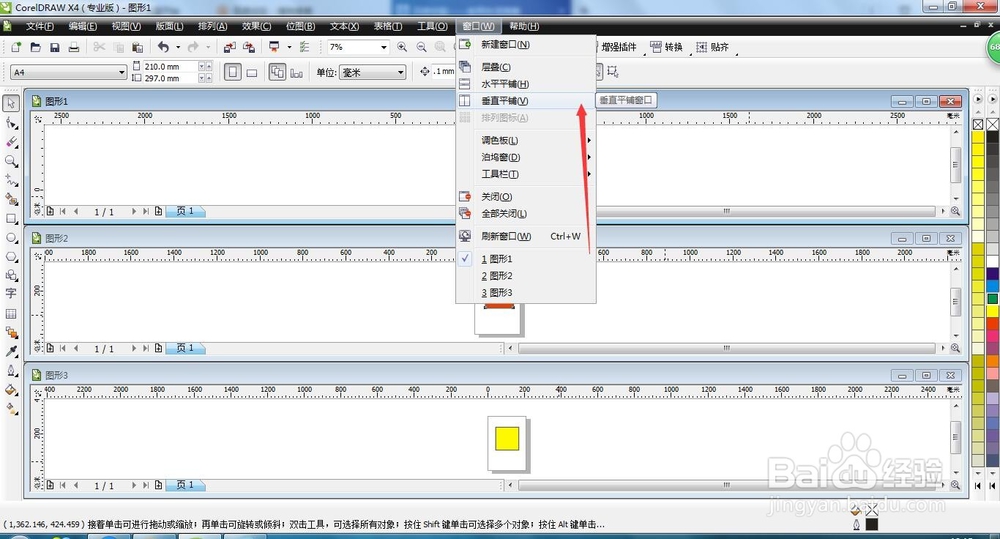Select the Freehand drawing tool
This screenshot has height=539, width=1000.
11,180
